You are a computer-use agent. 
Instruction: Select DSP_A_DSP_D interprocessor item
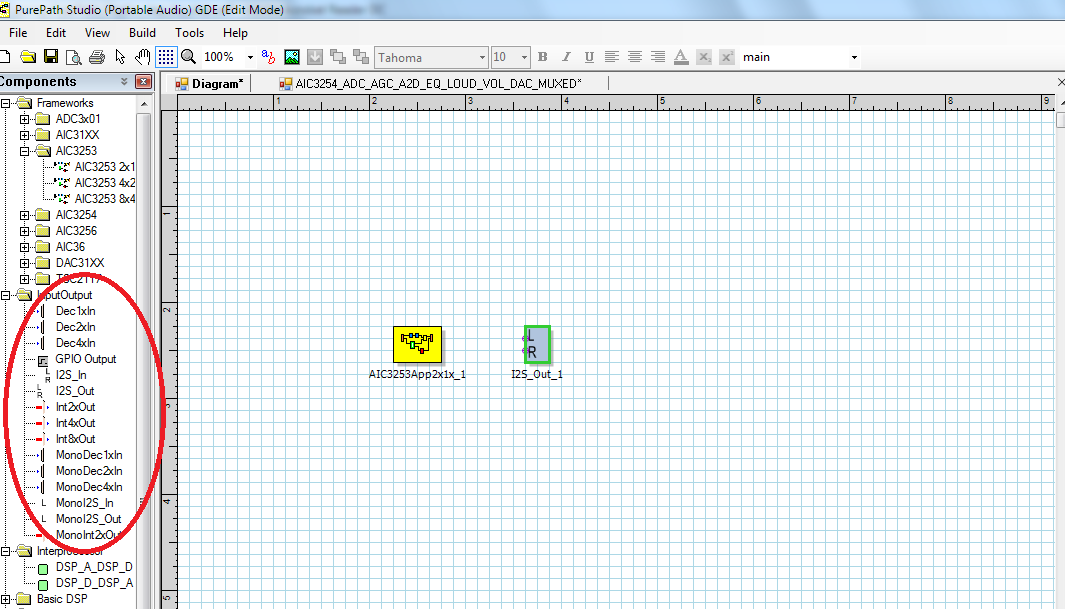pyautogui.click(x=94, y=567)
